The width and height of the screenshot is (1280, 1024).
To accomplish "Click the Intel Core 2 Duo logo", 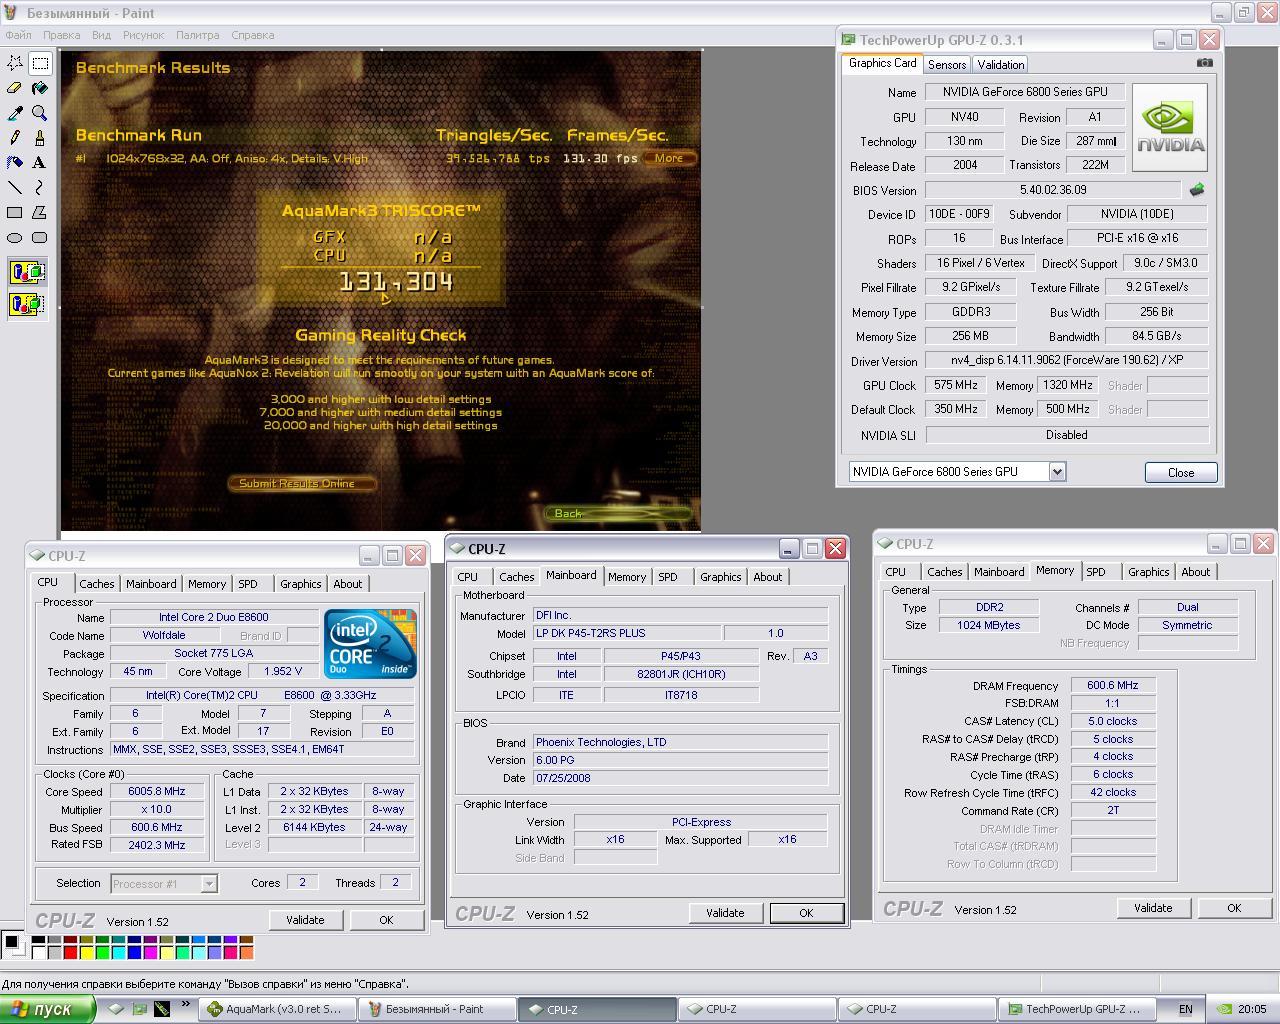I will tap(370, 644).
